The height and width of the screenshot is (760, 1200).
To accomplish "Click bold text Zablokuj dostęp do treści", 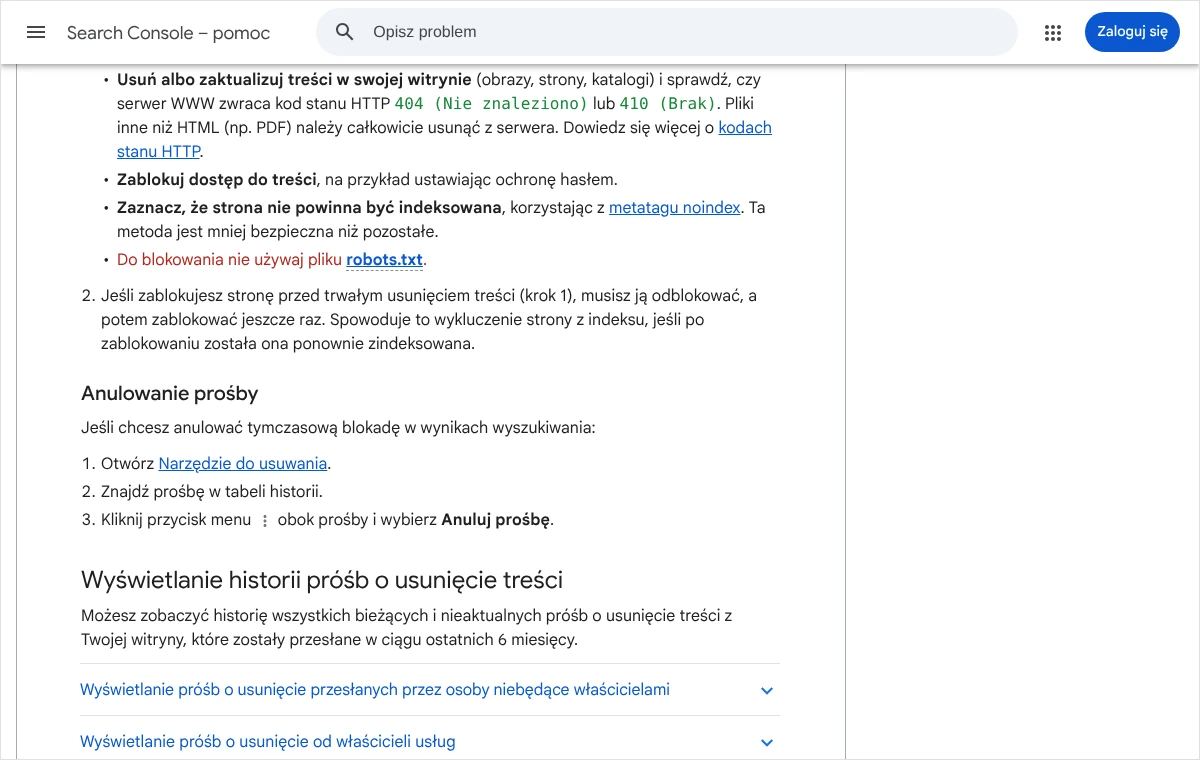I will click(217, 180).
